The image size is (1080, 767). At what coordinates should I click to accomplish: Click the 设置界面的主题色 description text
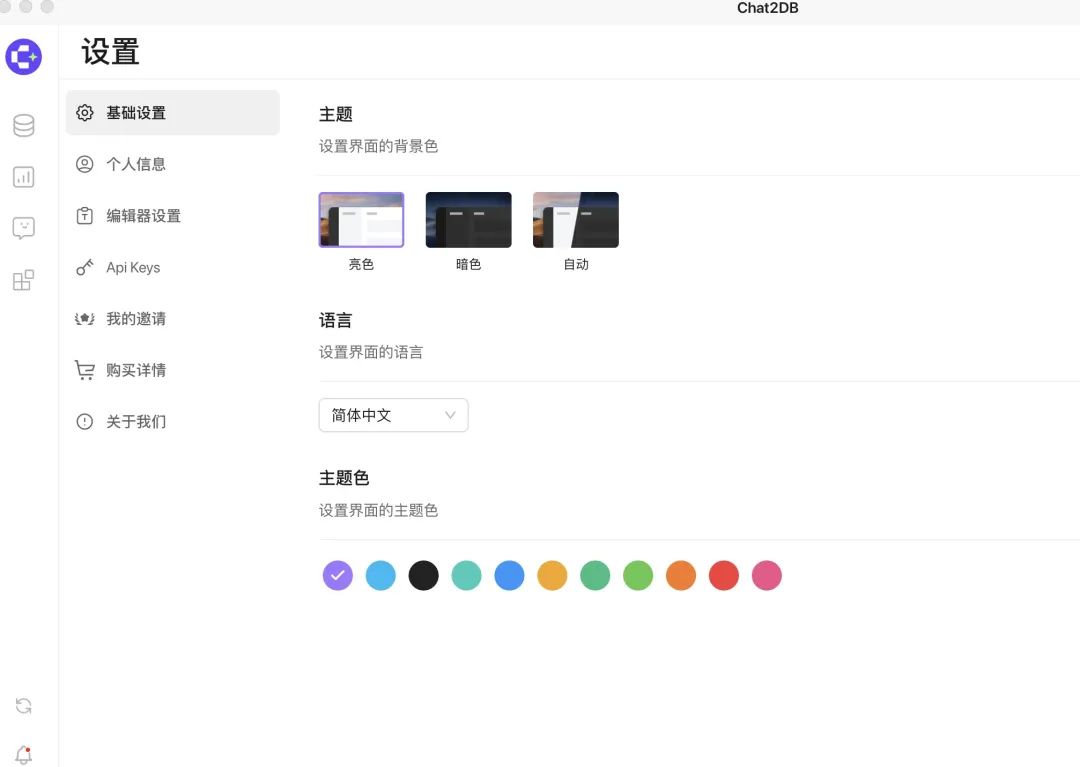[x=378, y=510]
